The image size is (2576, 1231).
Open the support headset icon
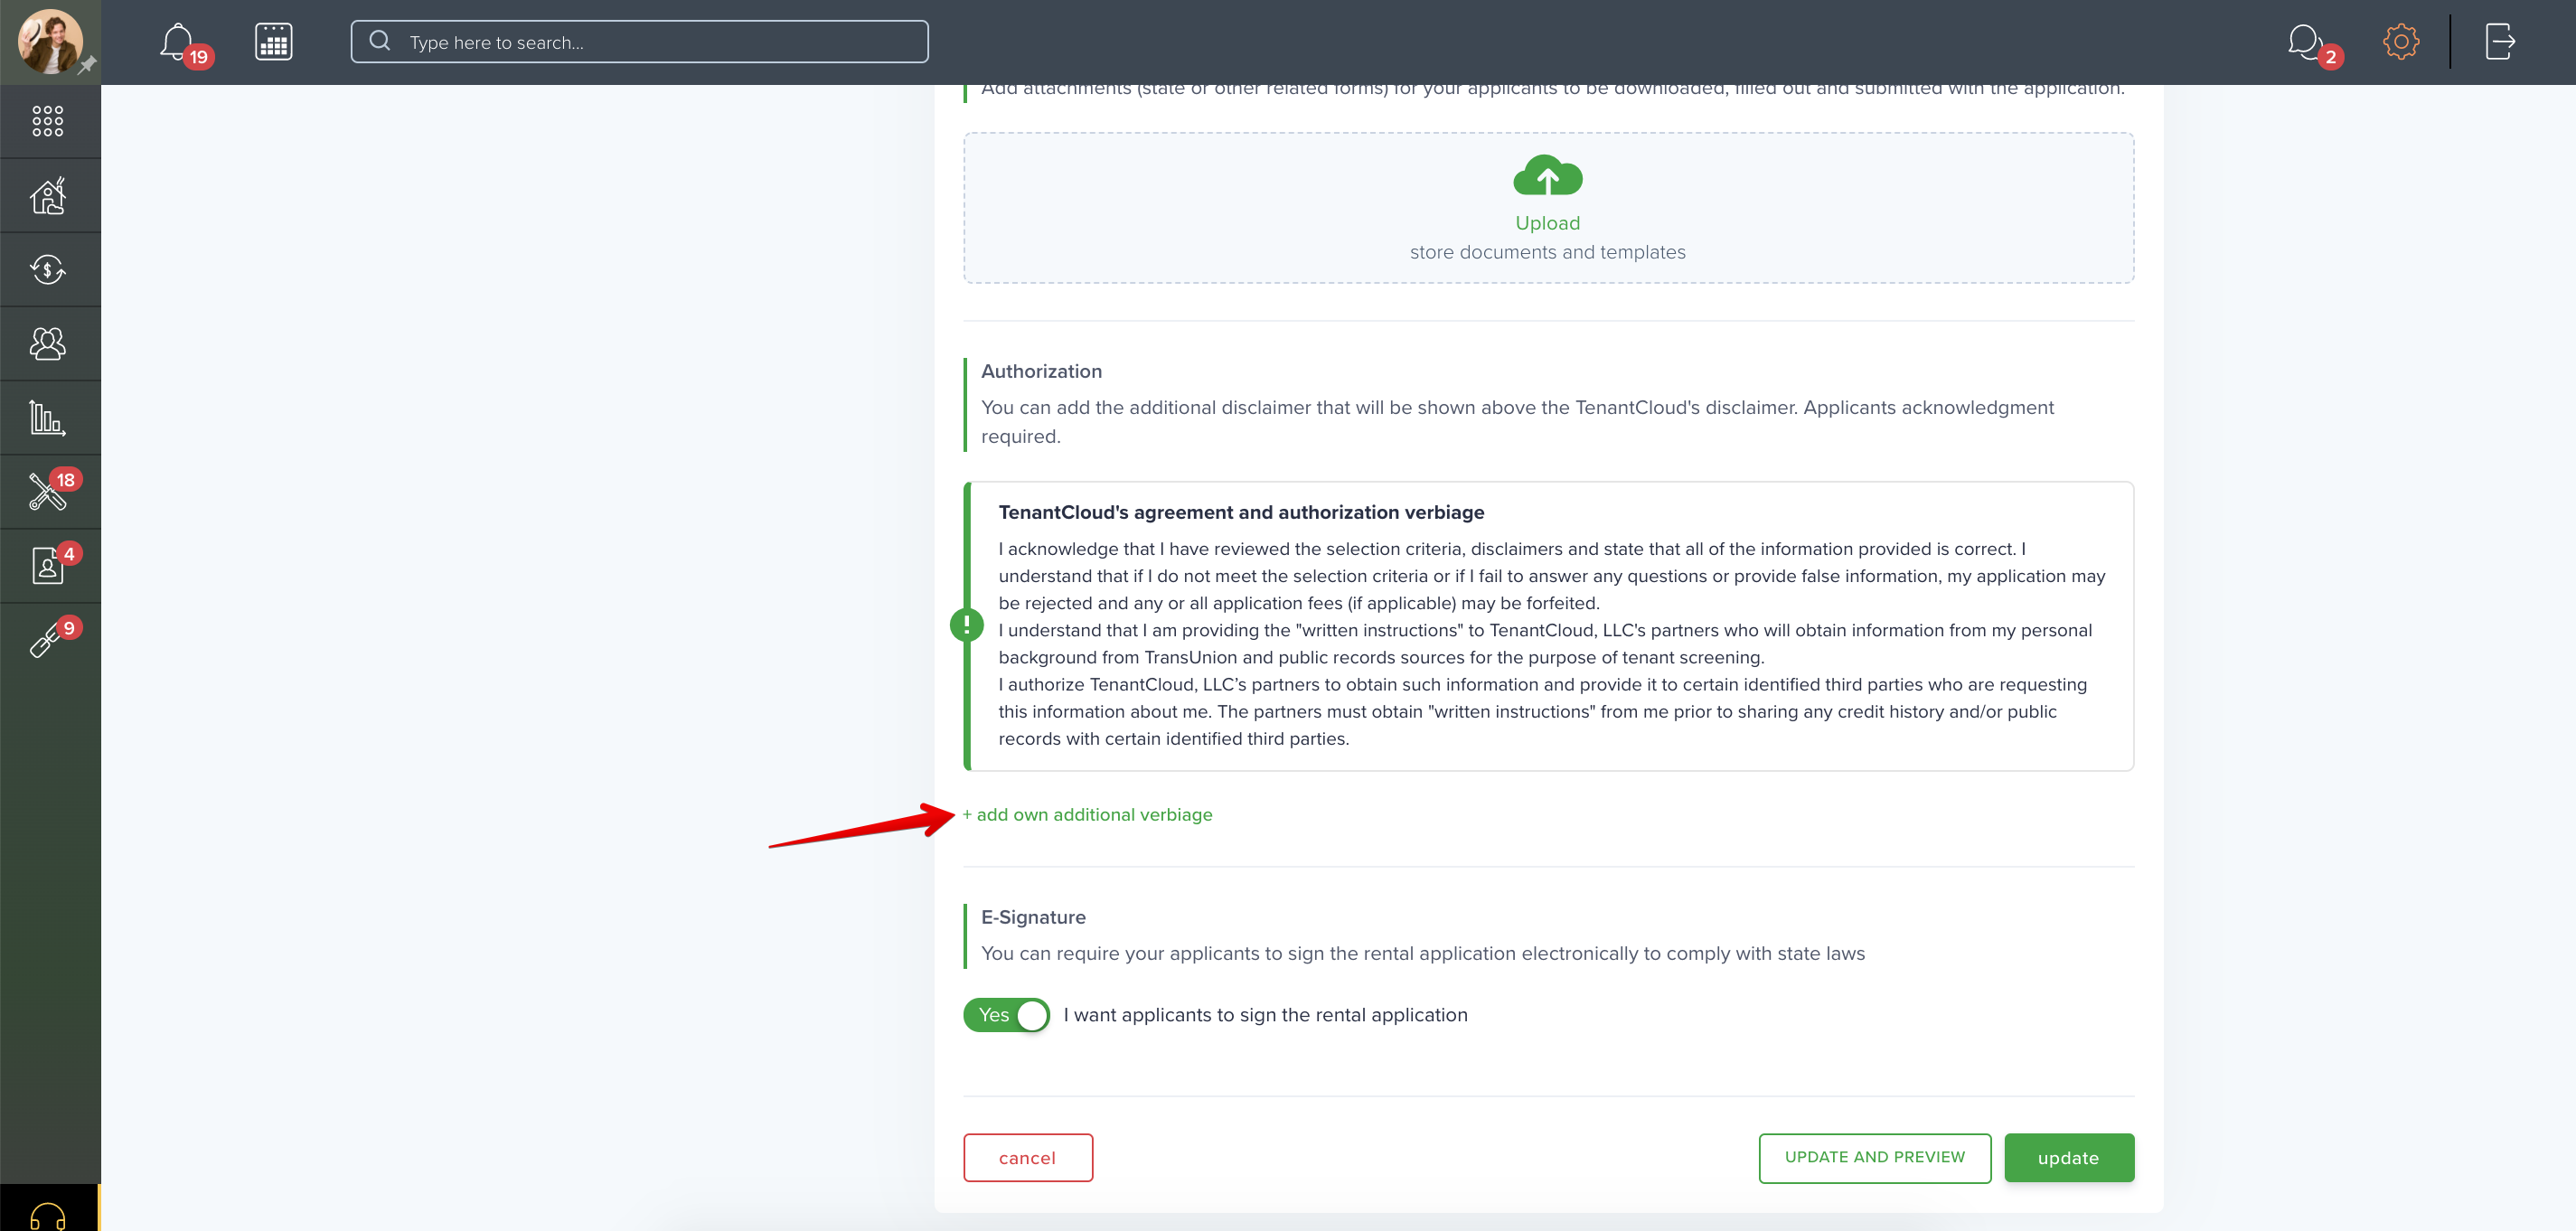coord(48,1216)
